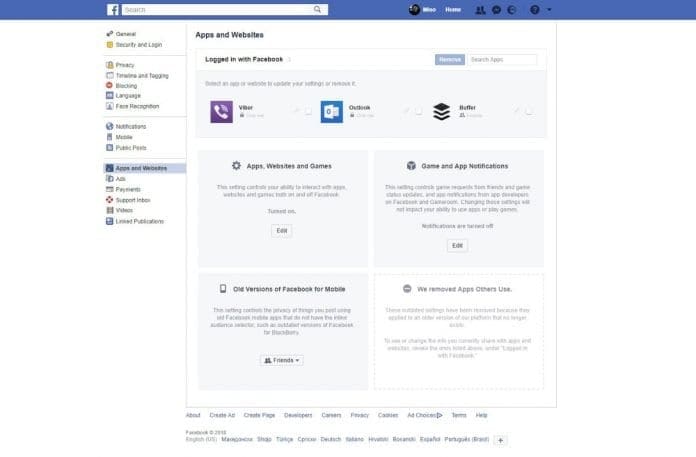Open the Notifications globe icon
Image resolution: width=696 pixels, height=457 pixels.
(512, 10)
